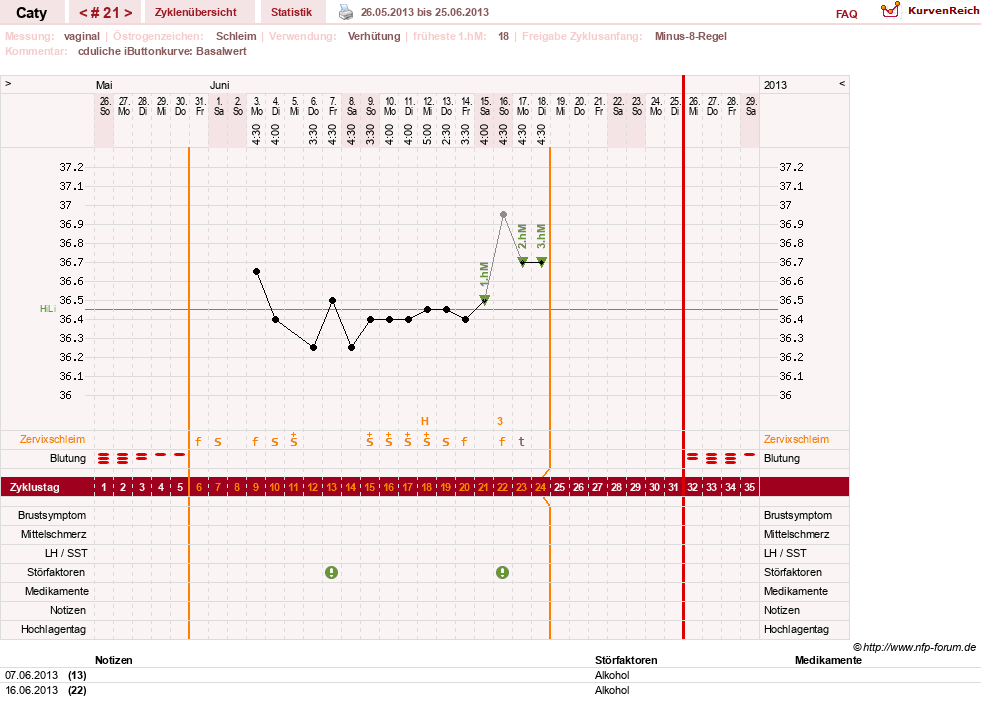
Task: Click the left Zervixschleim row label
Action: pyautogui.click(x=53, y=439)
